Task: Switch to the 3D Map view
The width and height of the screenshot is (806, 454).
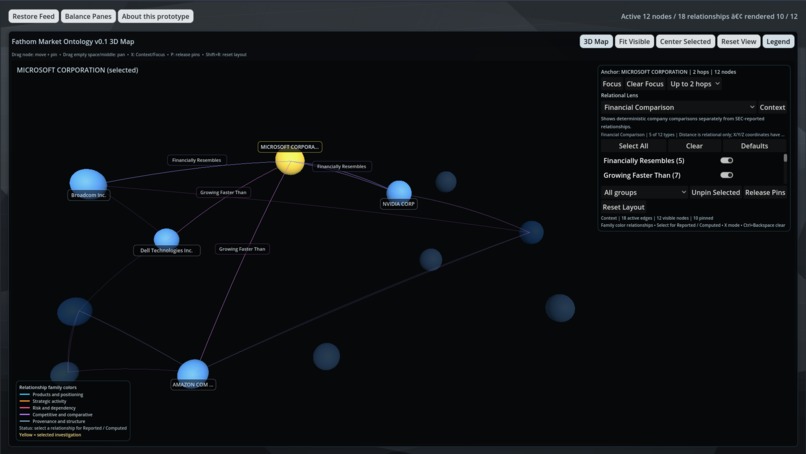Action: click(596, 42)
